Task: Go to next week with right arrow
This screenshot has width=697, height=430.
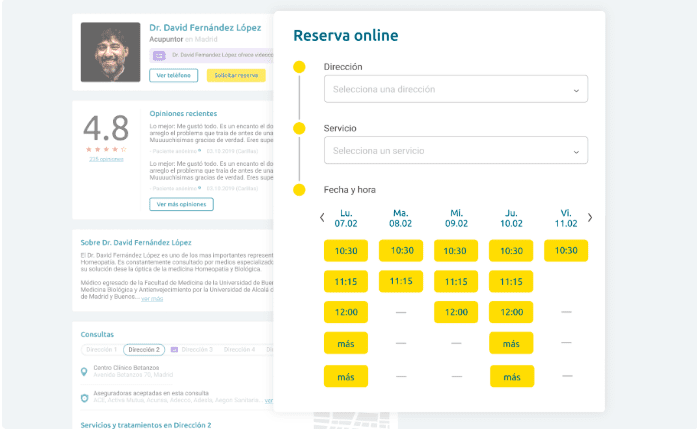Action: tap(590, 217)
